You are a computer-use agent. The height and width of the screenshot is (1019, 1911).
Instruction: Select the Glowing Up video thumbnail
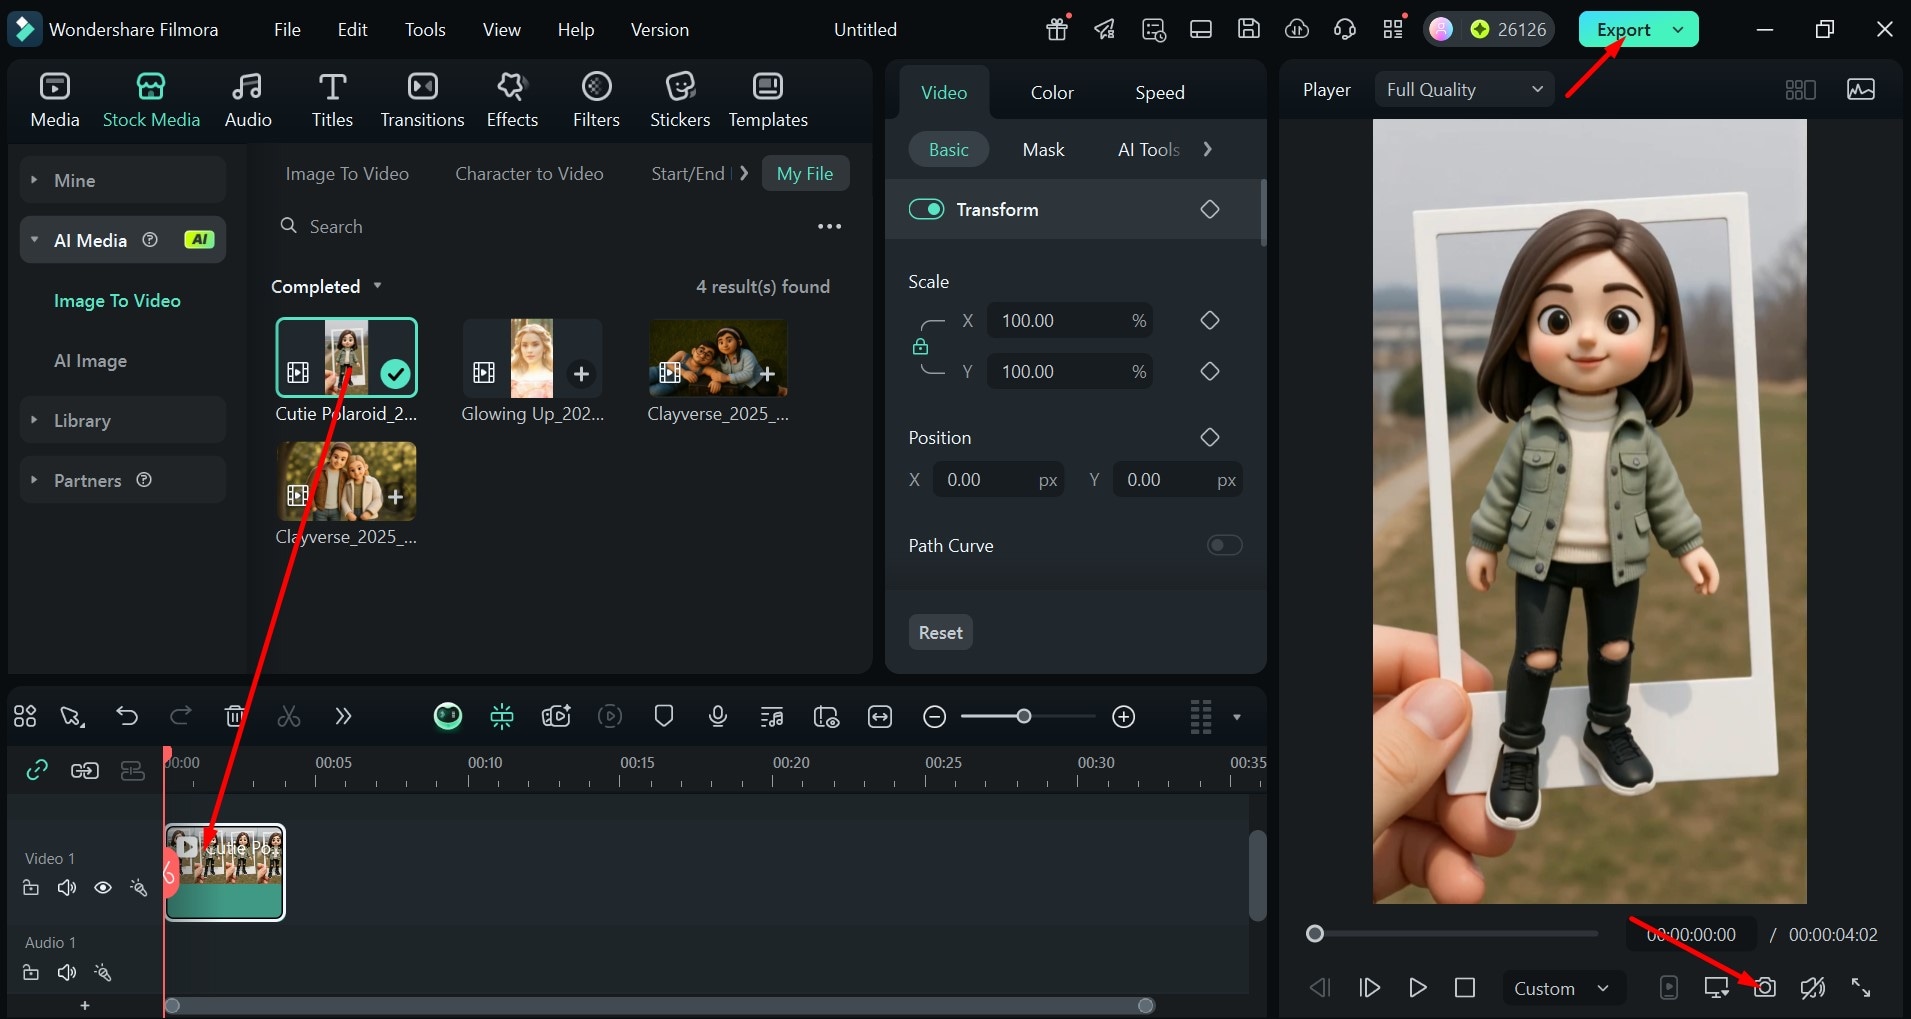coord(532,359)
